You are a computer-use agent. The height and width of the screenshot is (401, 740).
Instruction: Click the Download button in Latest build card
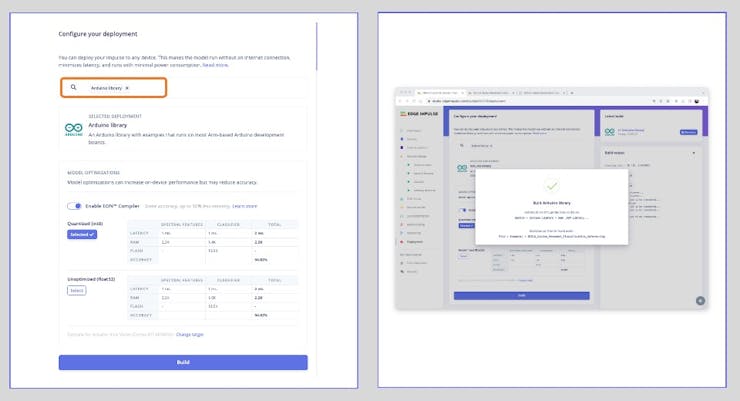coord(688,132)
